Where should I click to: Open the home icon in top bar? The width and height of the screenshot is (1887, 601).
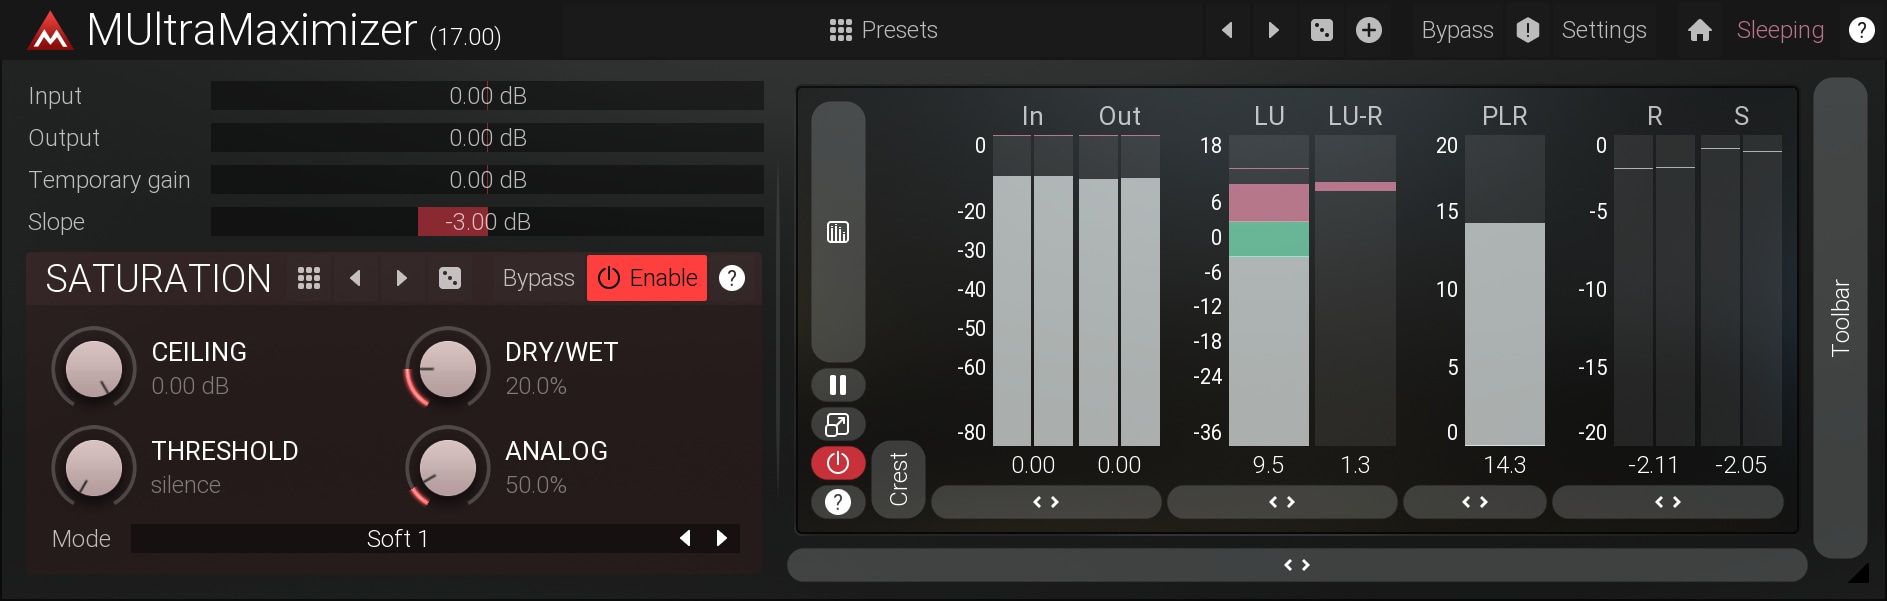pos(1699,30)
